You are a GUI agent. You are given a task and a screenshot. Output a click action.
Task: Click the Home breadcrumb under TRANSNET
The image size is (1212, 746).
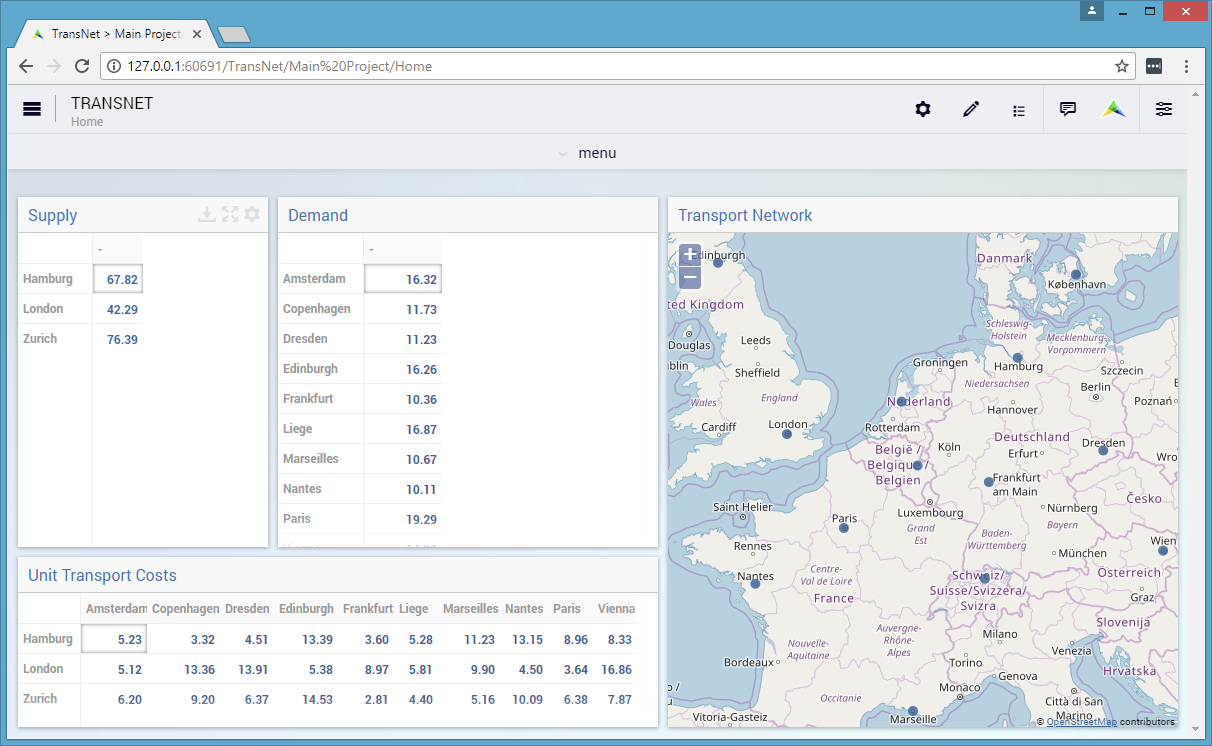pos(87,122)
